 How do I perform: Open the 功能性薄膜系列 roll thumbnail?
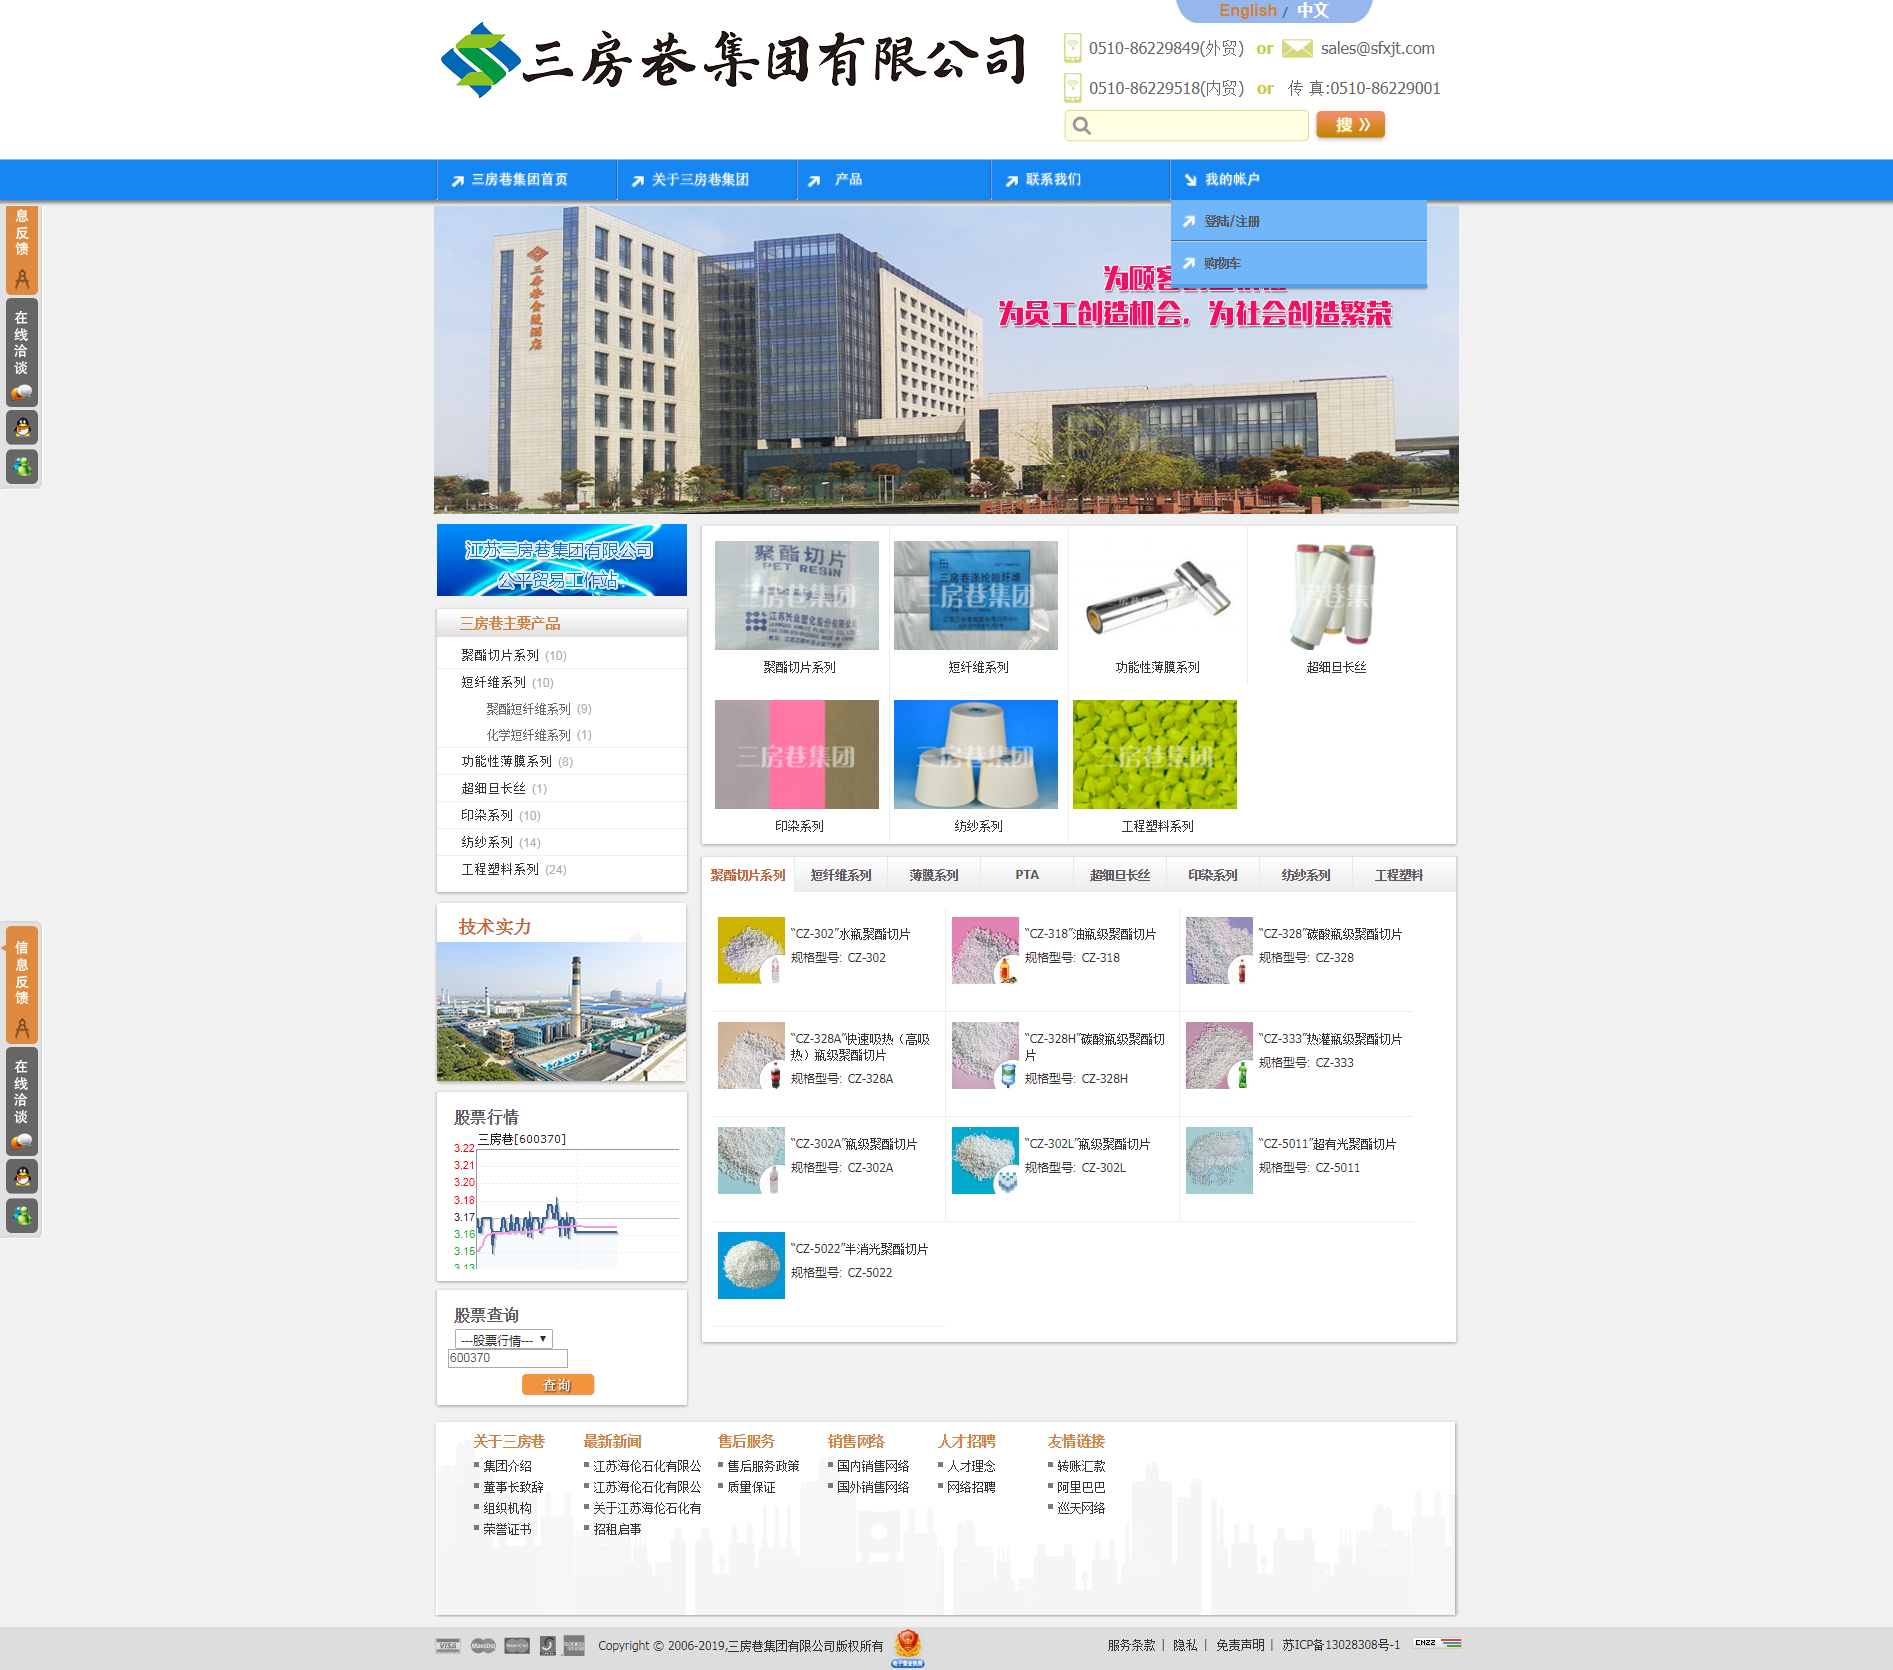coord(1155,595)
